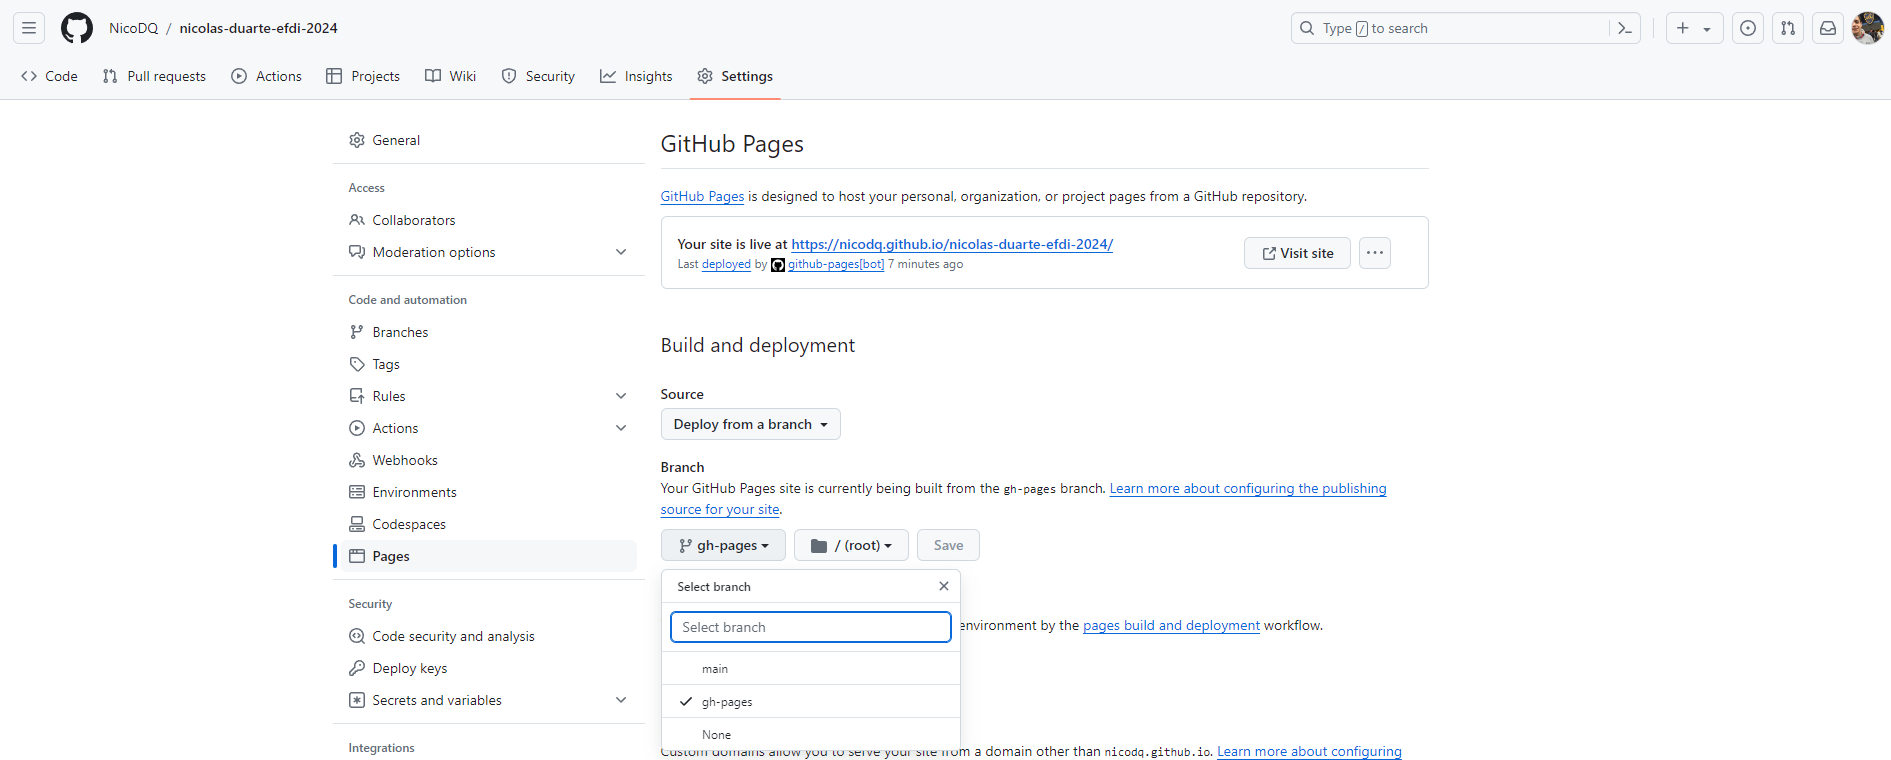Open pull requests icon in header
This screenshot has width=1891, height=760.
1788,28
